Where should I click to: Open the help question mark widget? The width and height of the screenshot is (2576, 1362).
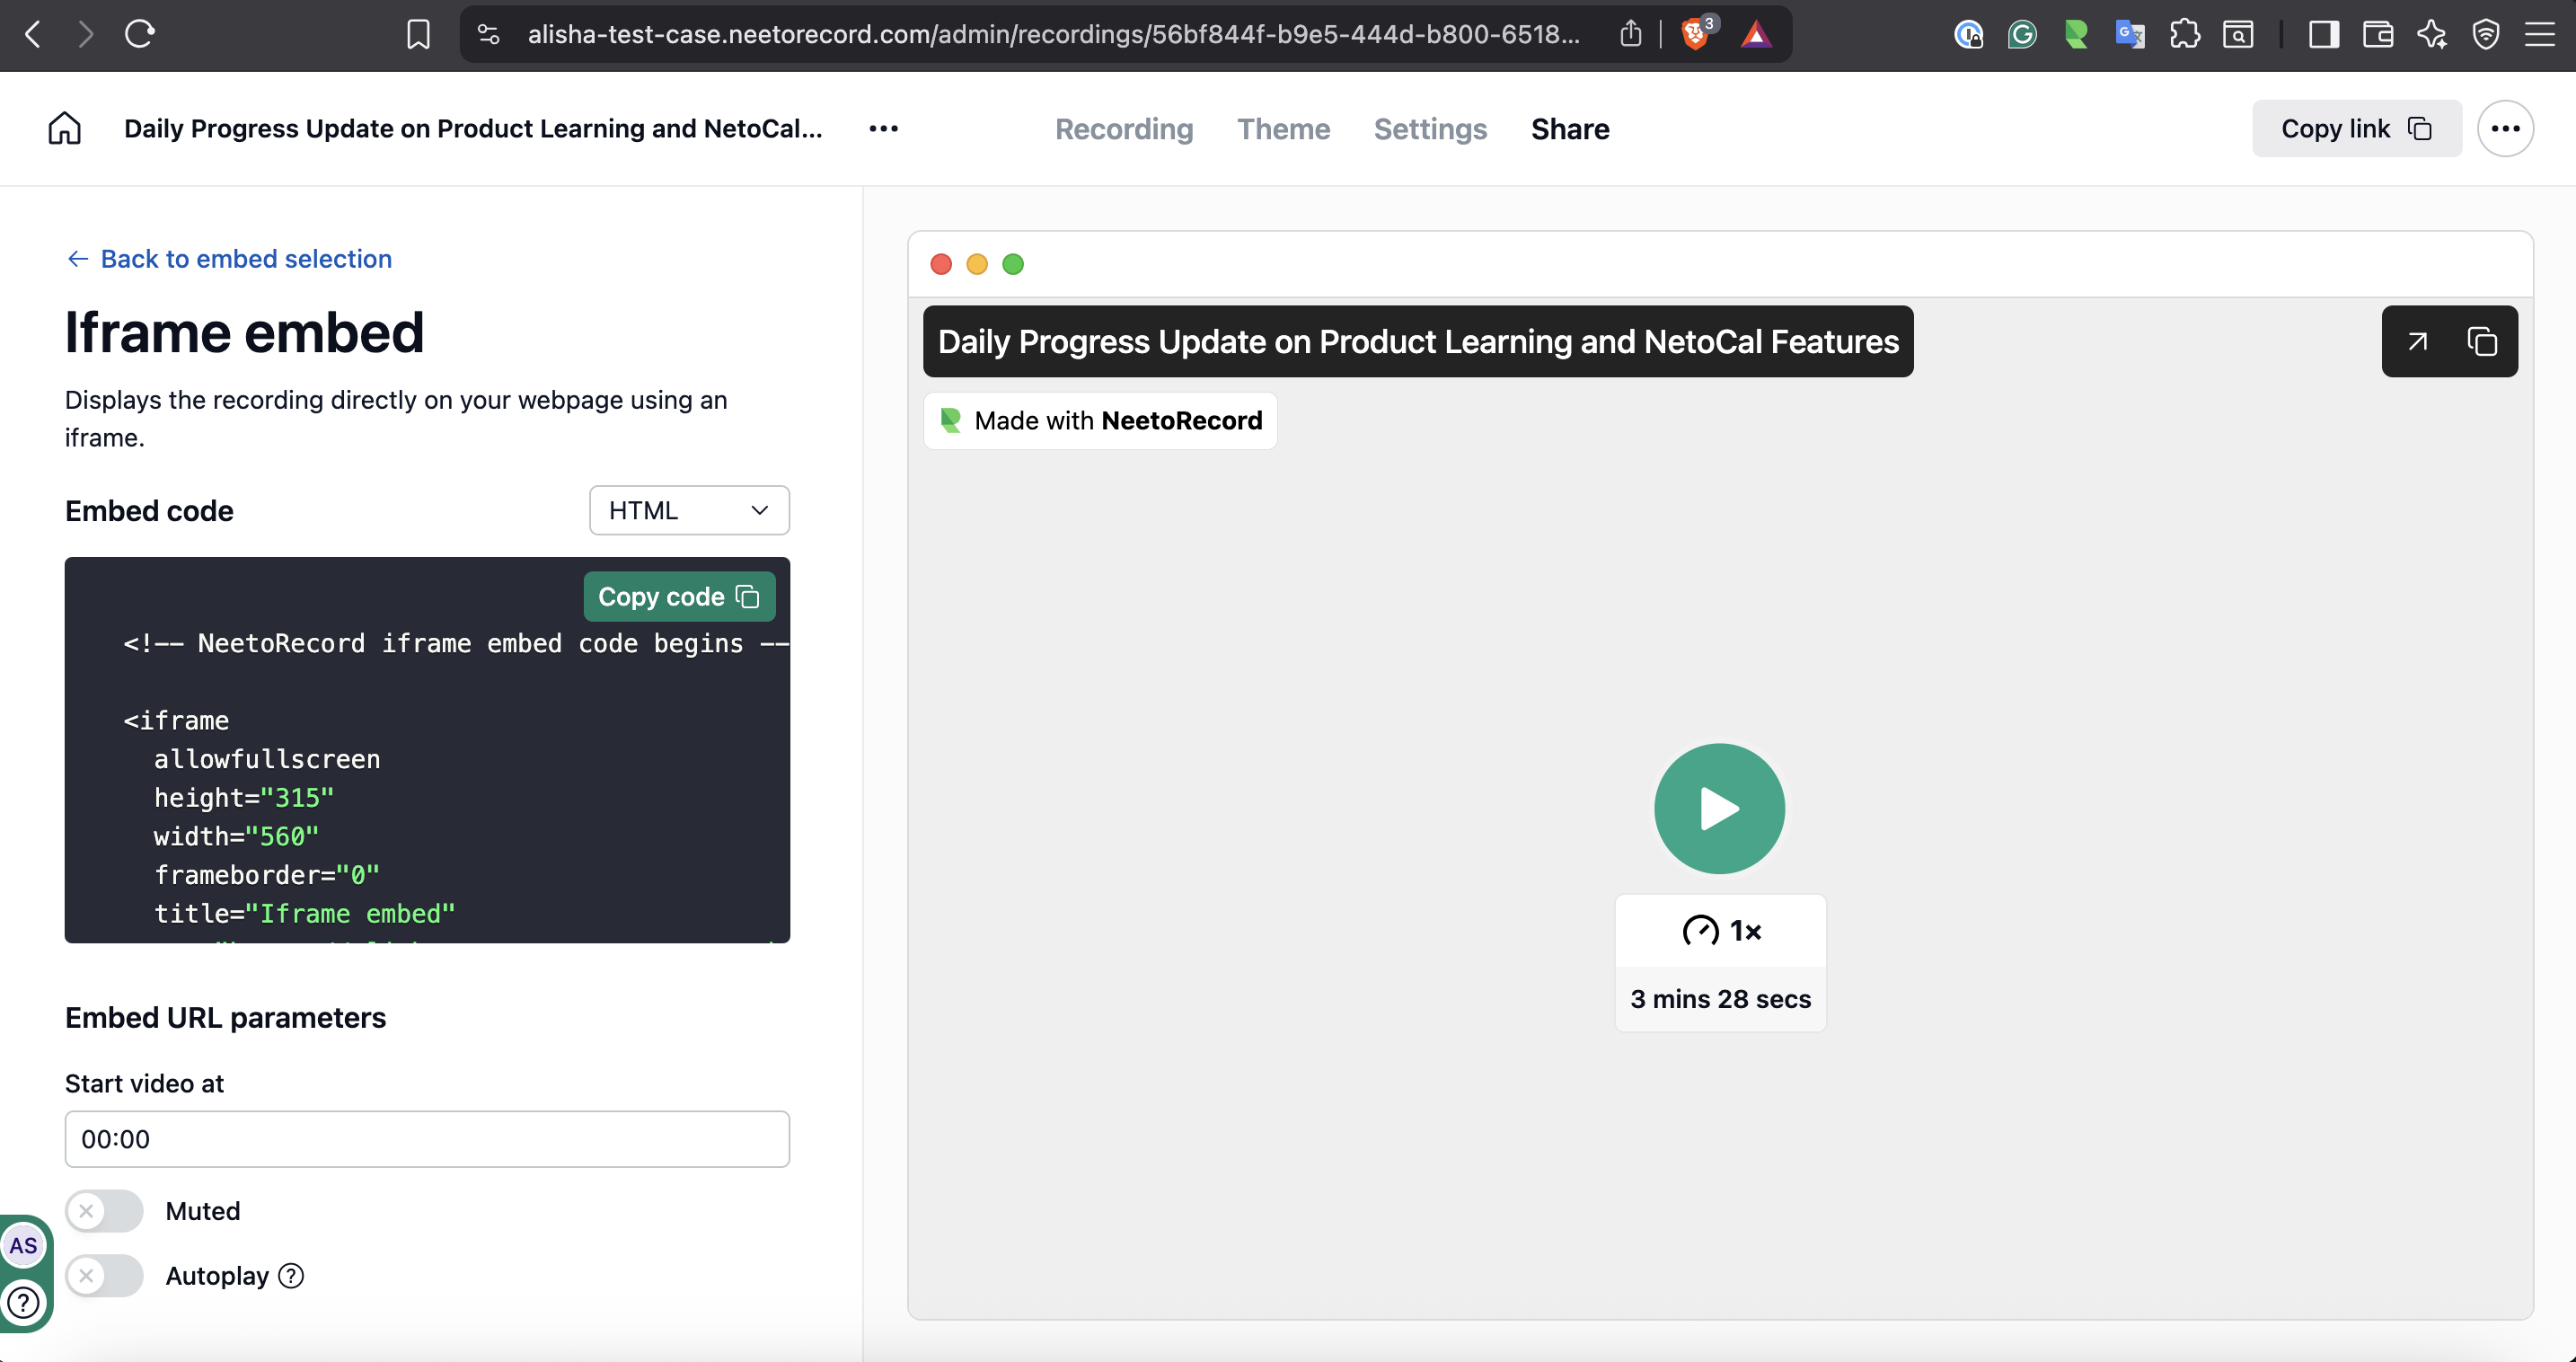point(24,1303)
